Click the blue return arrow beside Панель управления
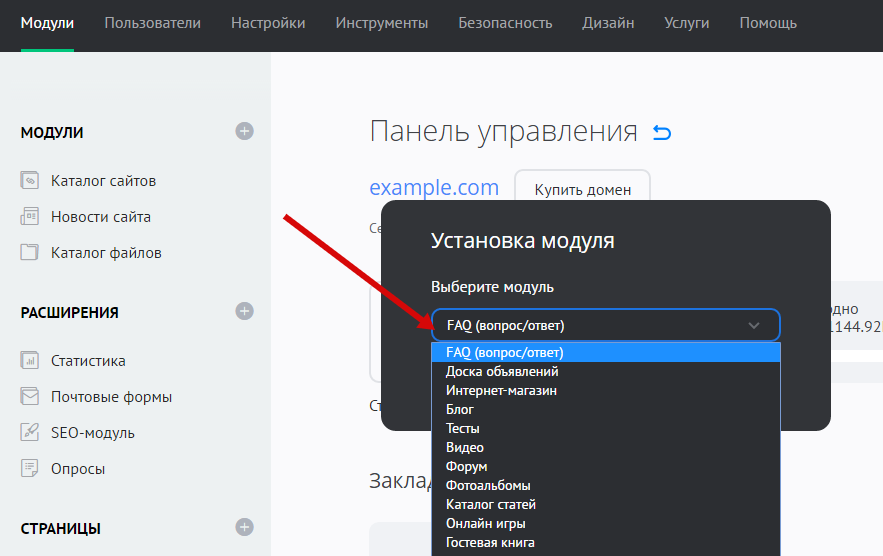This screenshot has width=883, height=556. click(x=662, y=133)
